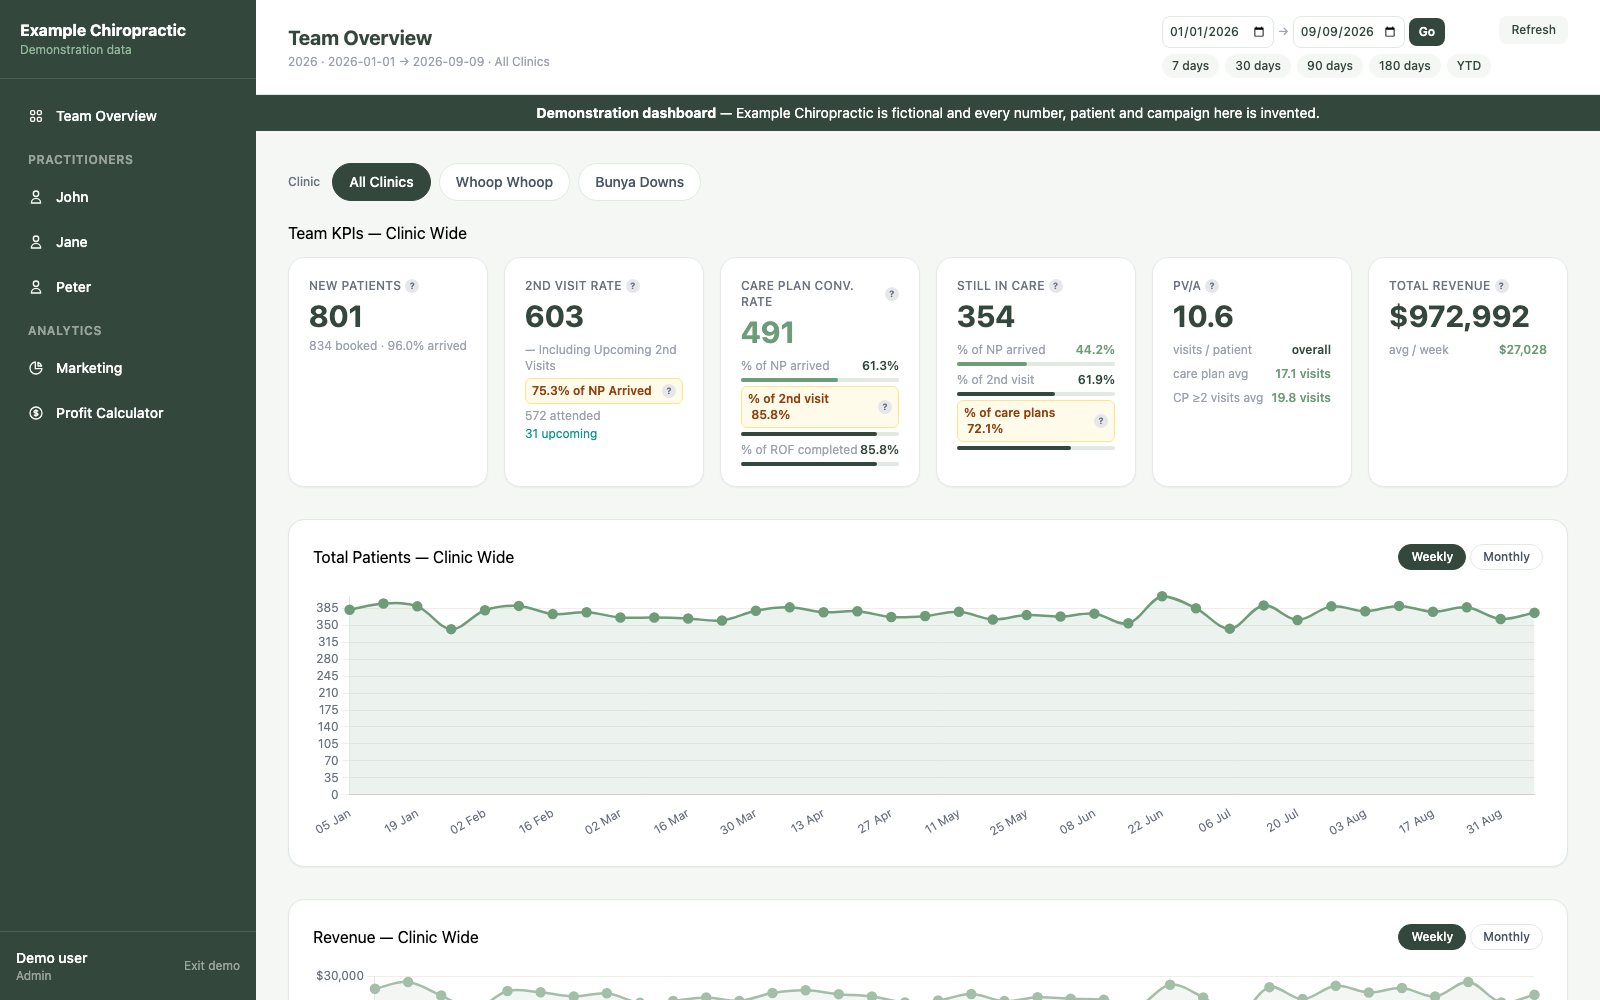
Task: Select the YTD quick range
Action: tap(1469, 66)
